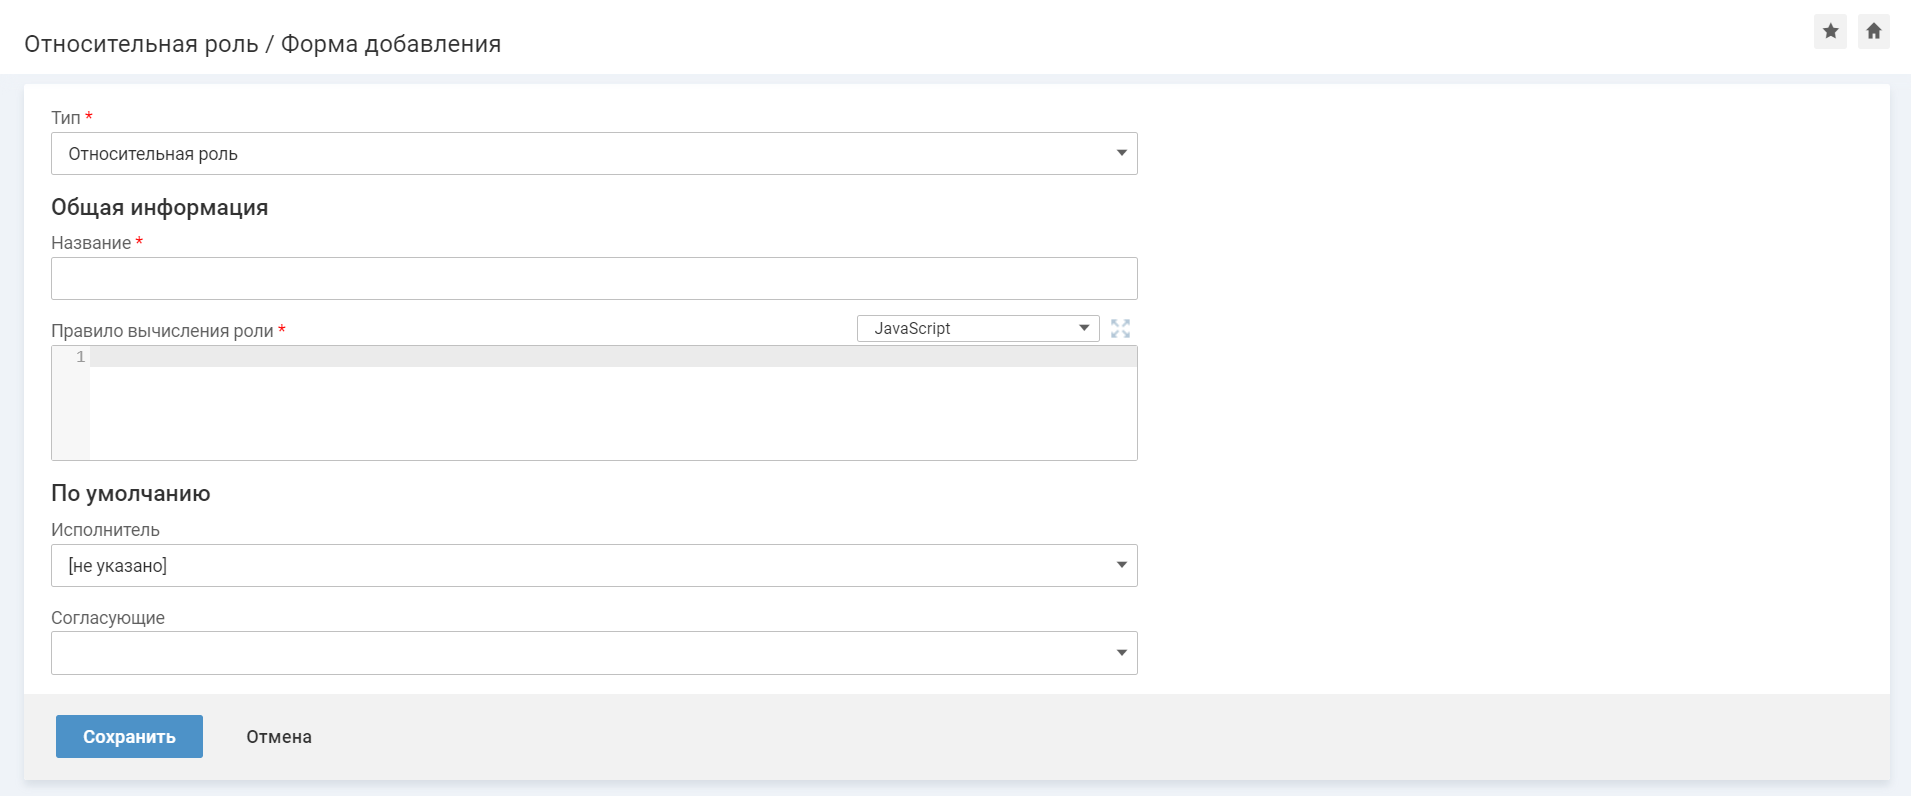This screenshot has width=1911, height=796.
Task: Click Отмена to cancel the form
Action: coord(279,737)
